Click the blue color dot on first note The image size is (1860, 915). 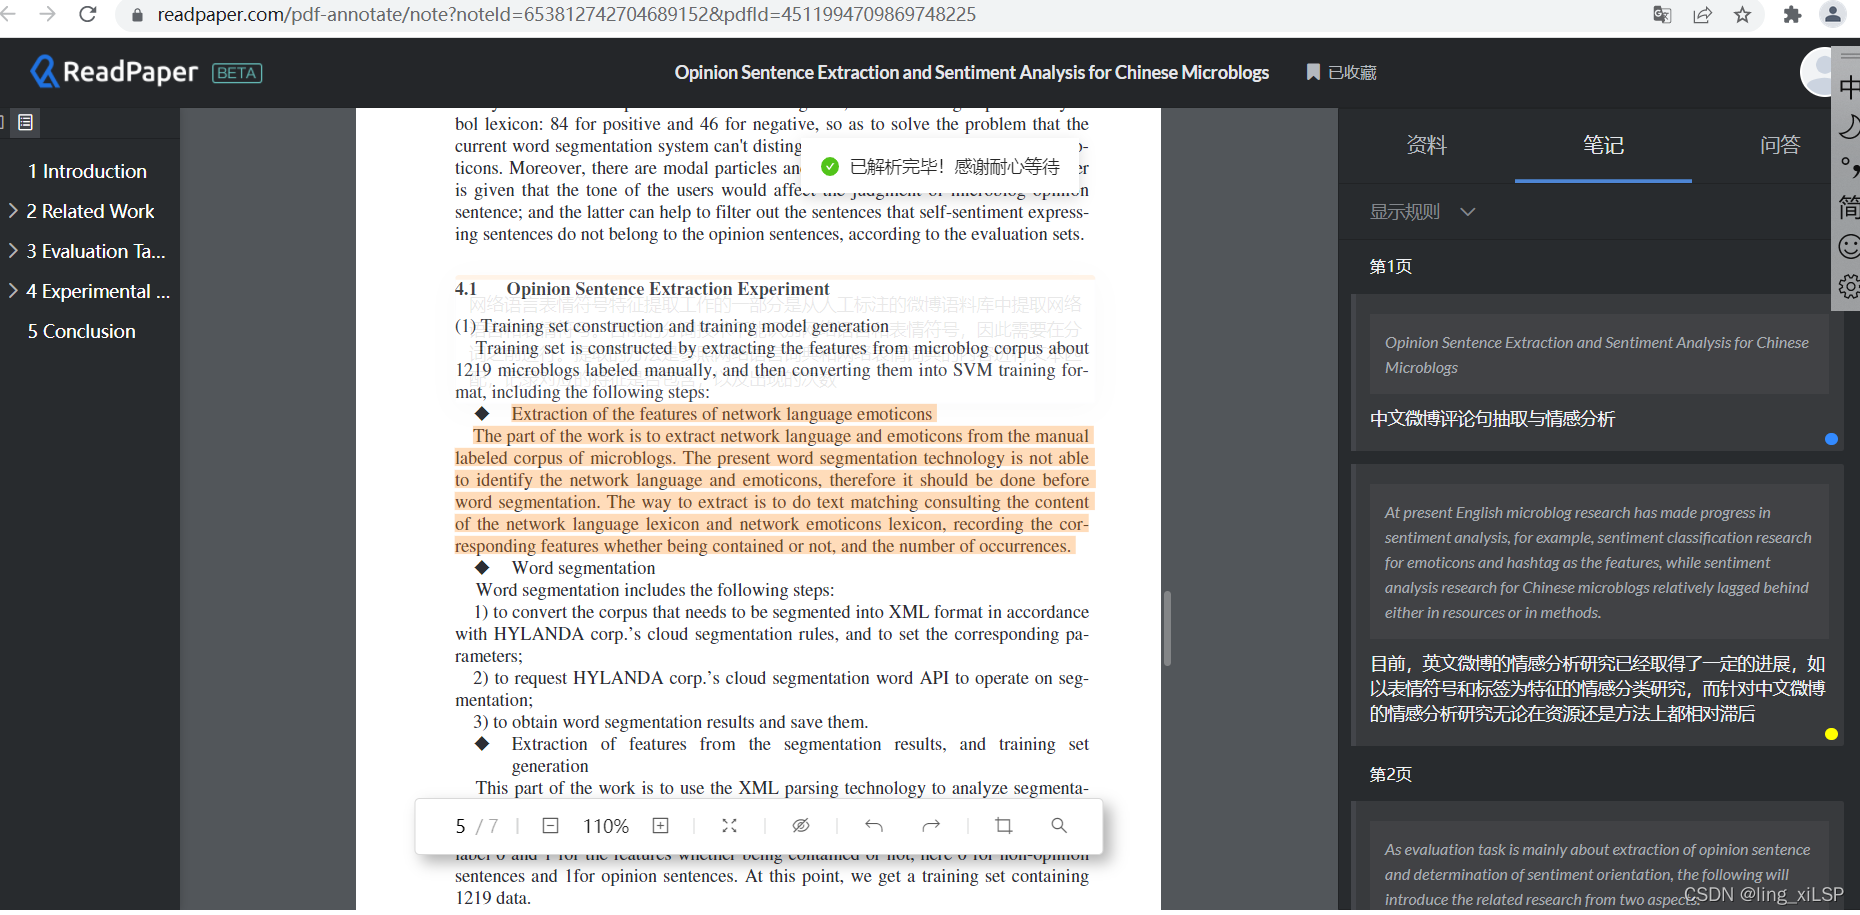pos(1831,439)
